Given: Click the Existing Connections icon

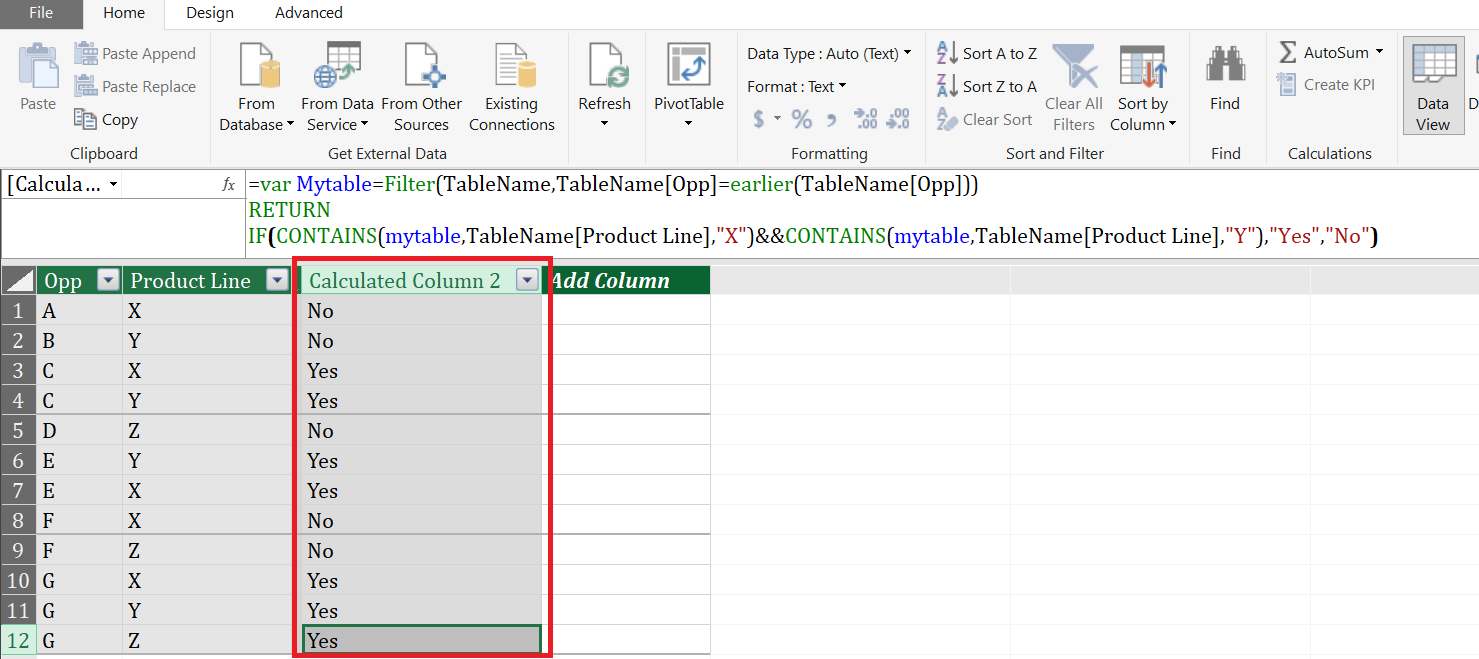Looking at the screenshot, I should [512, 66].
